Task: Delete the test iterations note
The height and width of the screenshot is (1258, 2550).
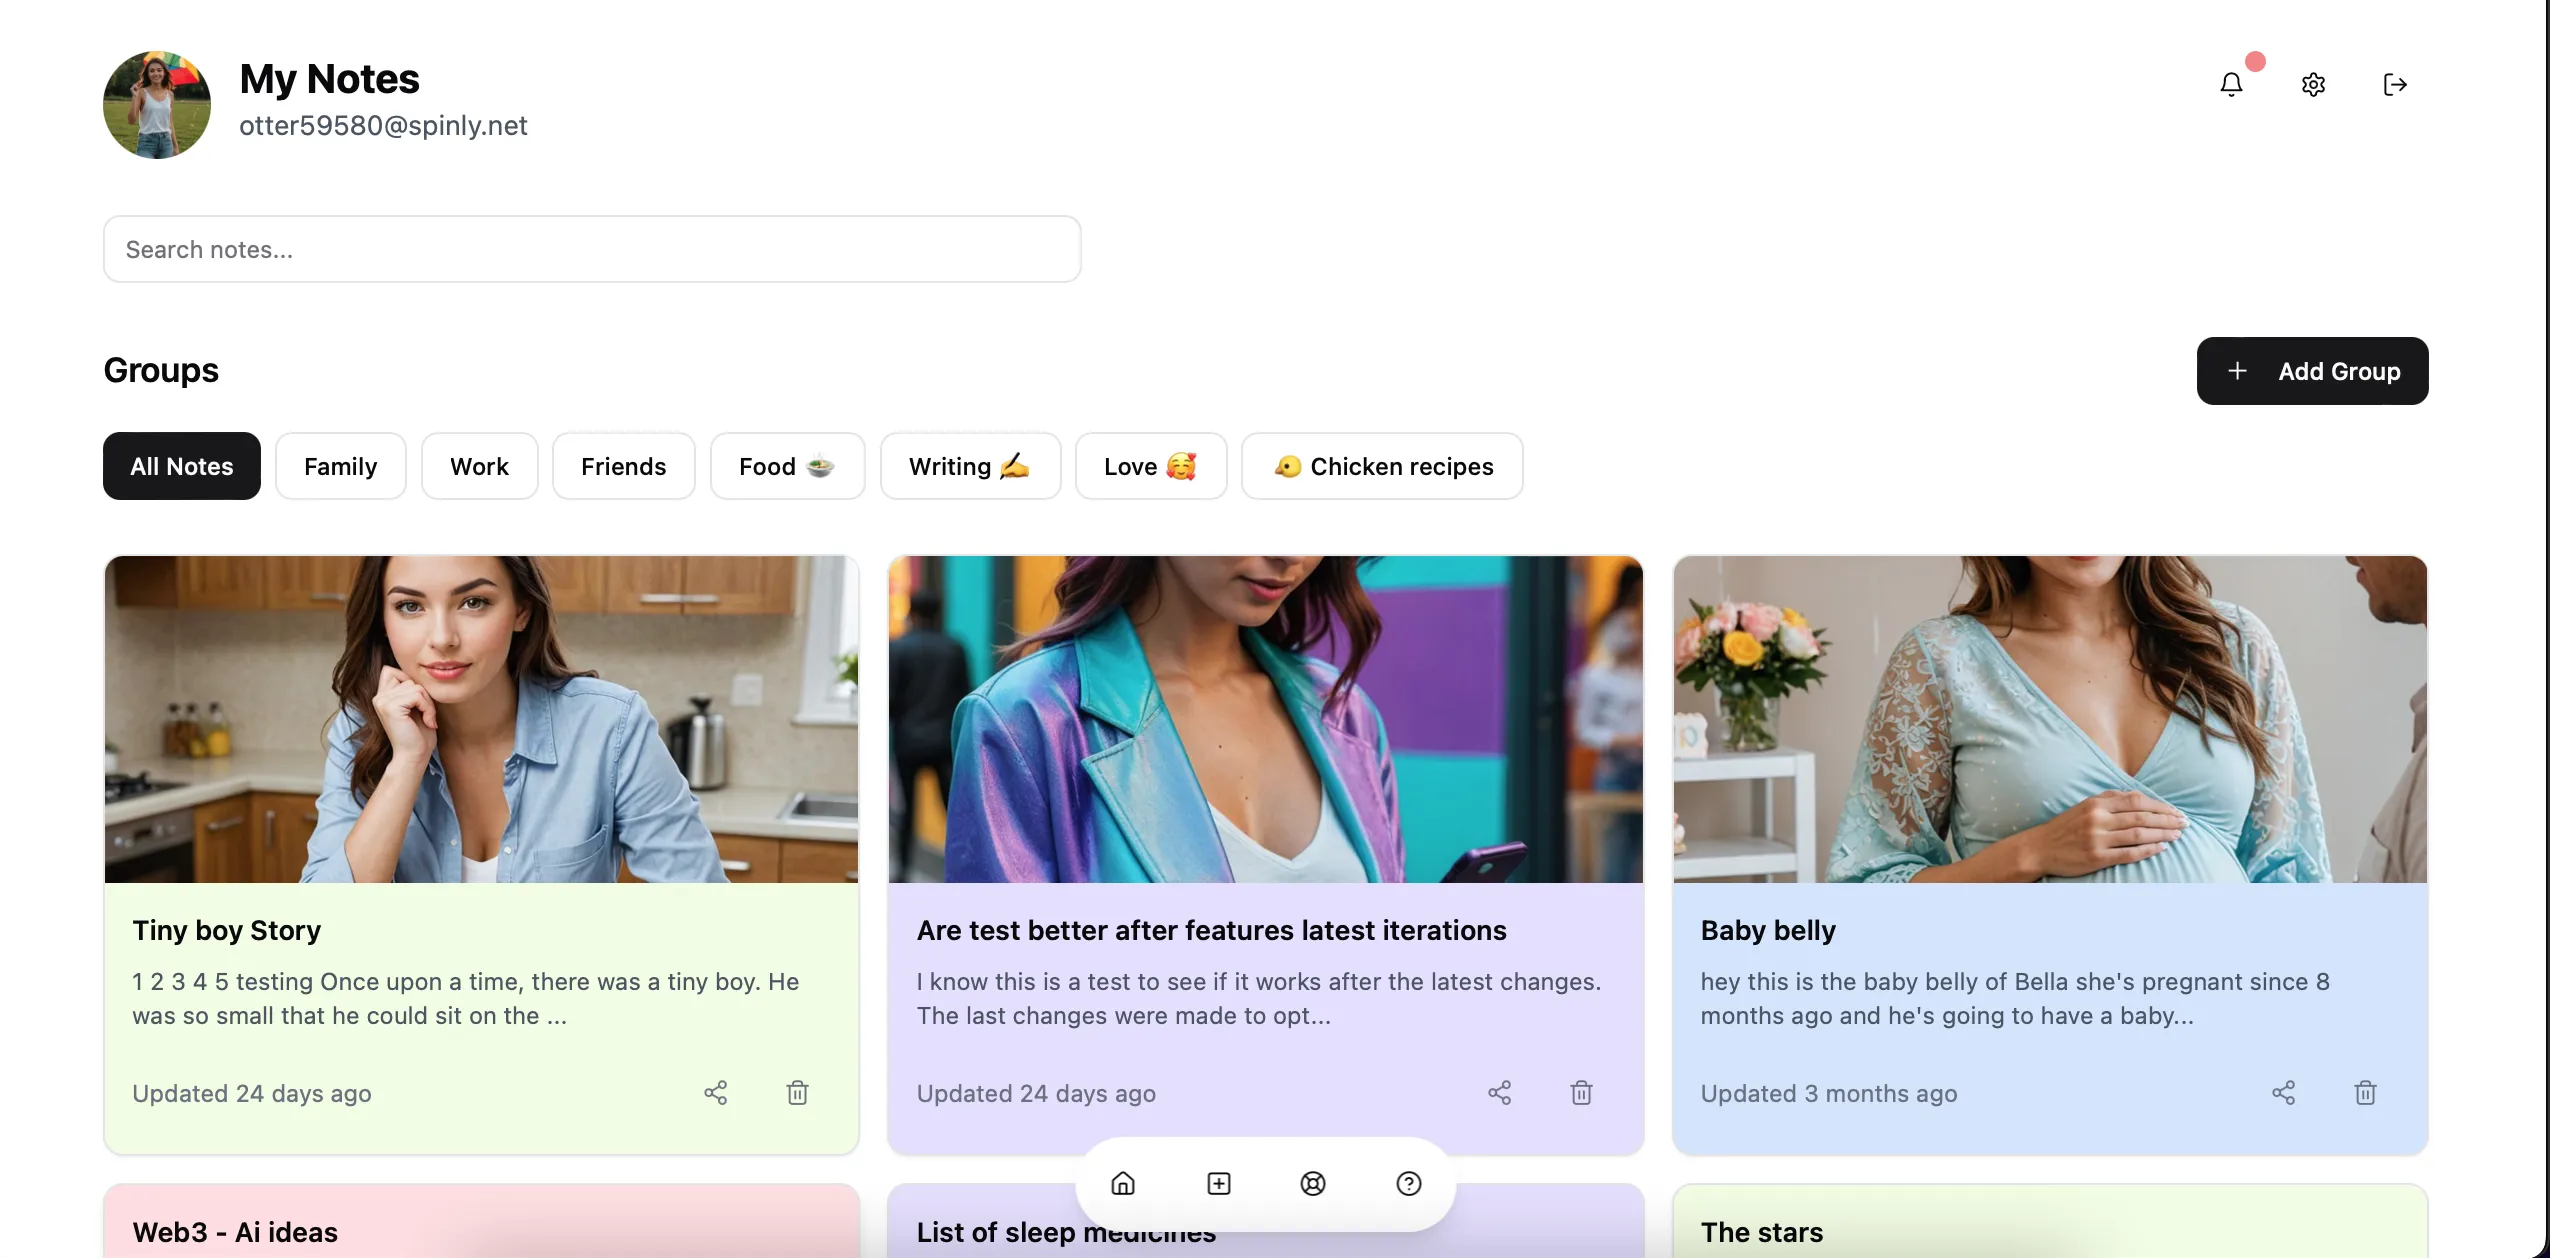Action: (x=1581, y=1092)
